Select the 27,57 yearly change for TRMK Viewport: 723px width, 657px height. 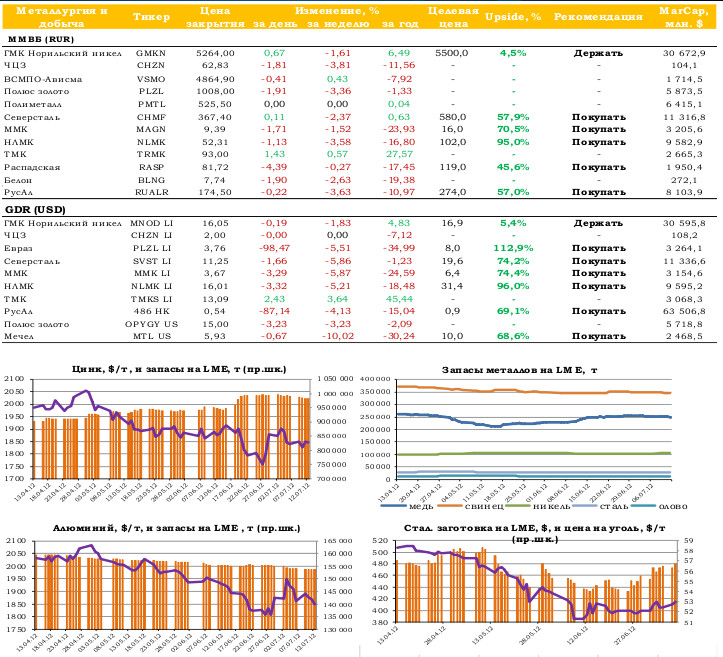(399, 154)
